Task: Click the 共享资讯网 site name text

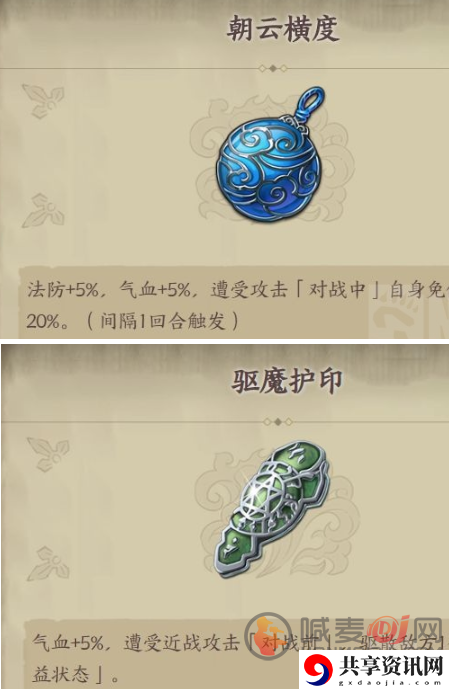Action: (390, 666)
